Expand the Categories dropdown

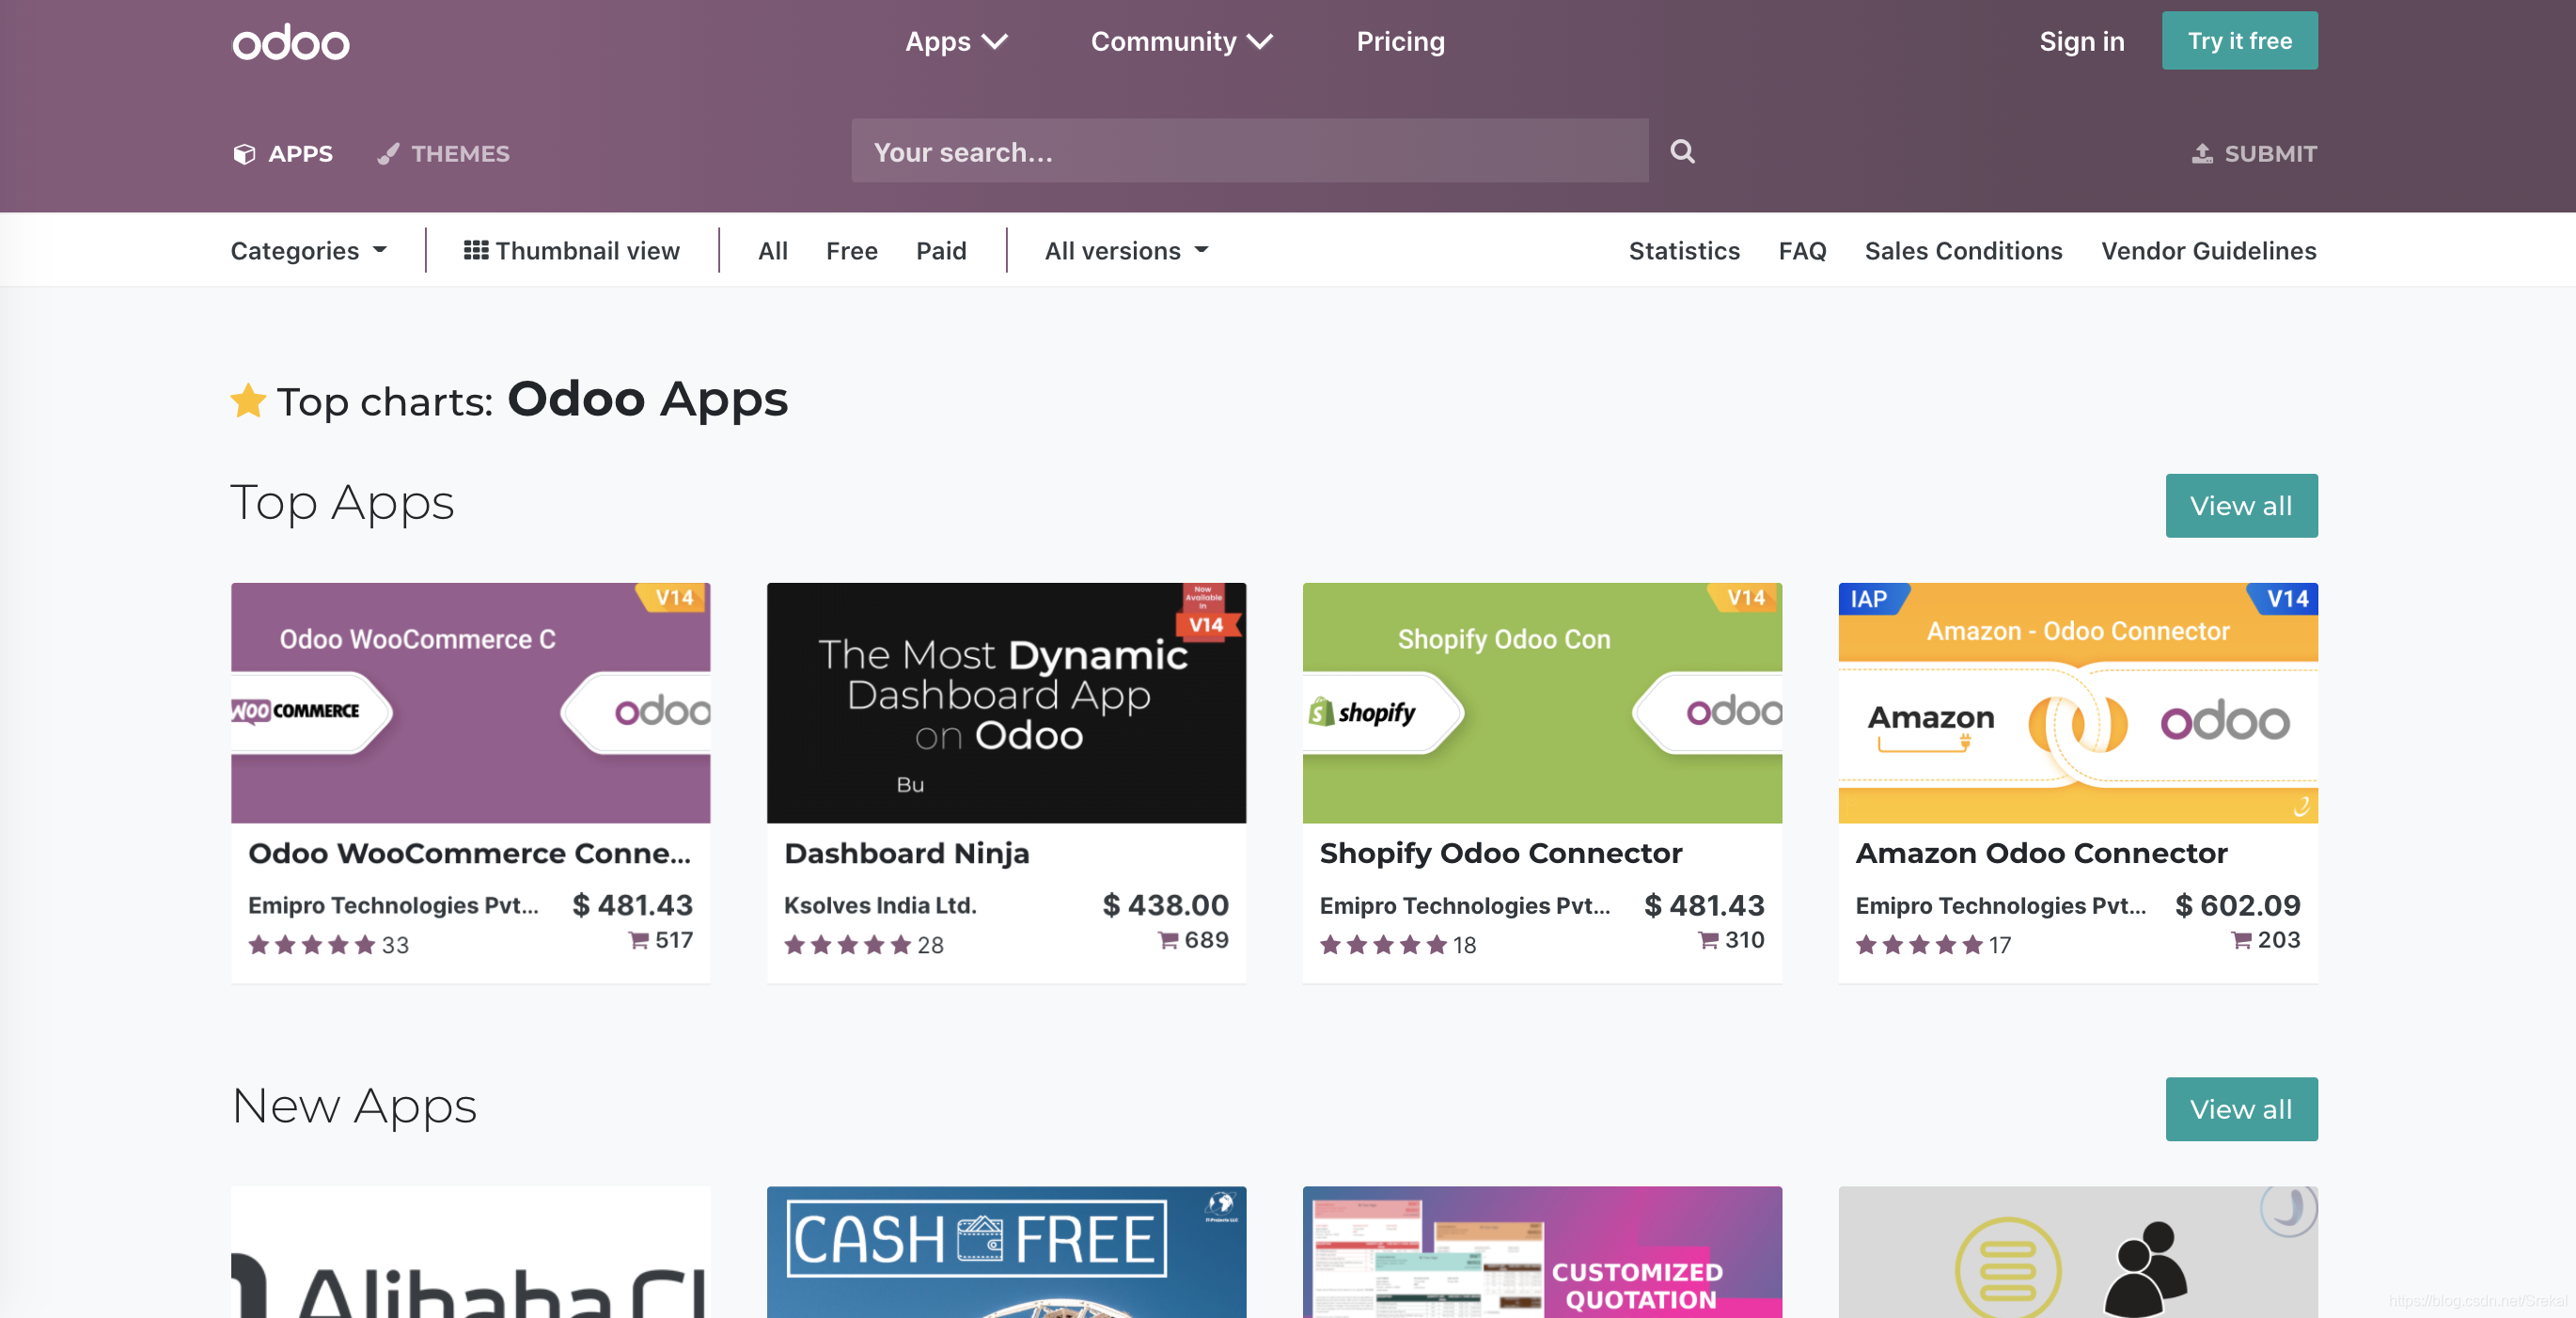(x=308, y=251)
